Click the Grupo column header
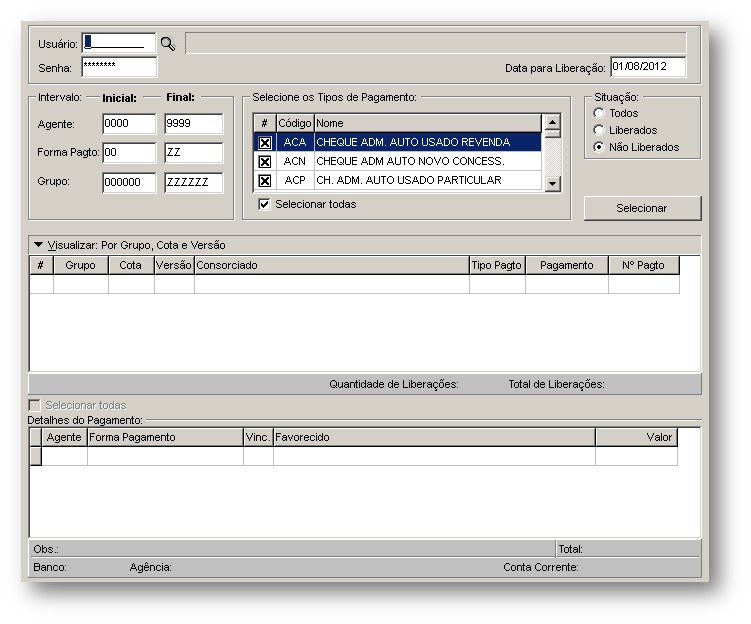Viewport: 751px width, 624px height. 80,265
